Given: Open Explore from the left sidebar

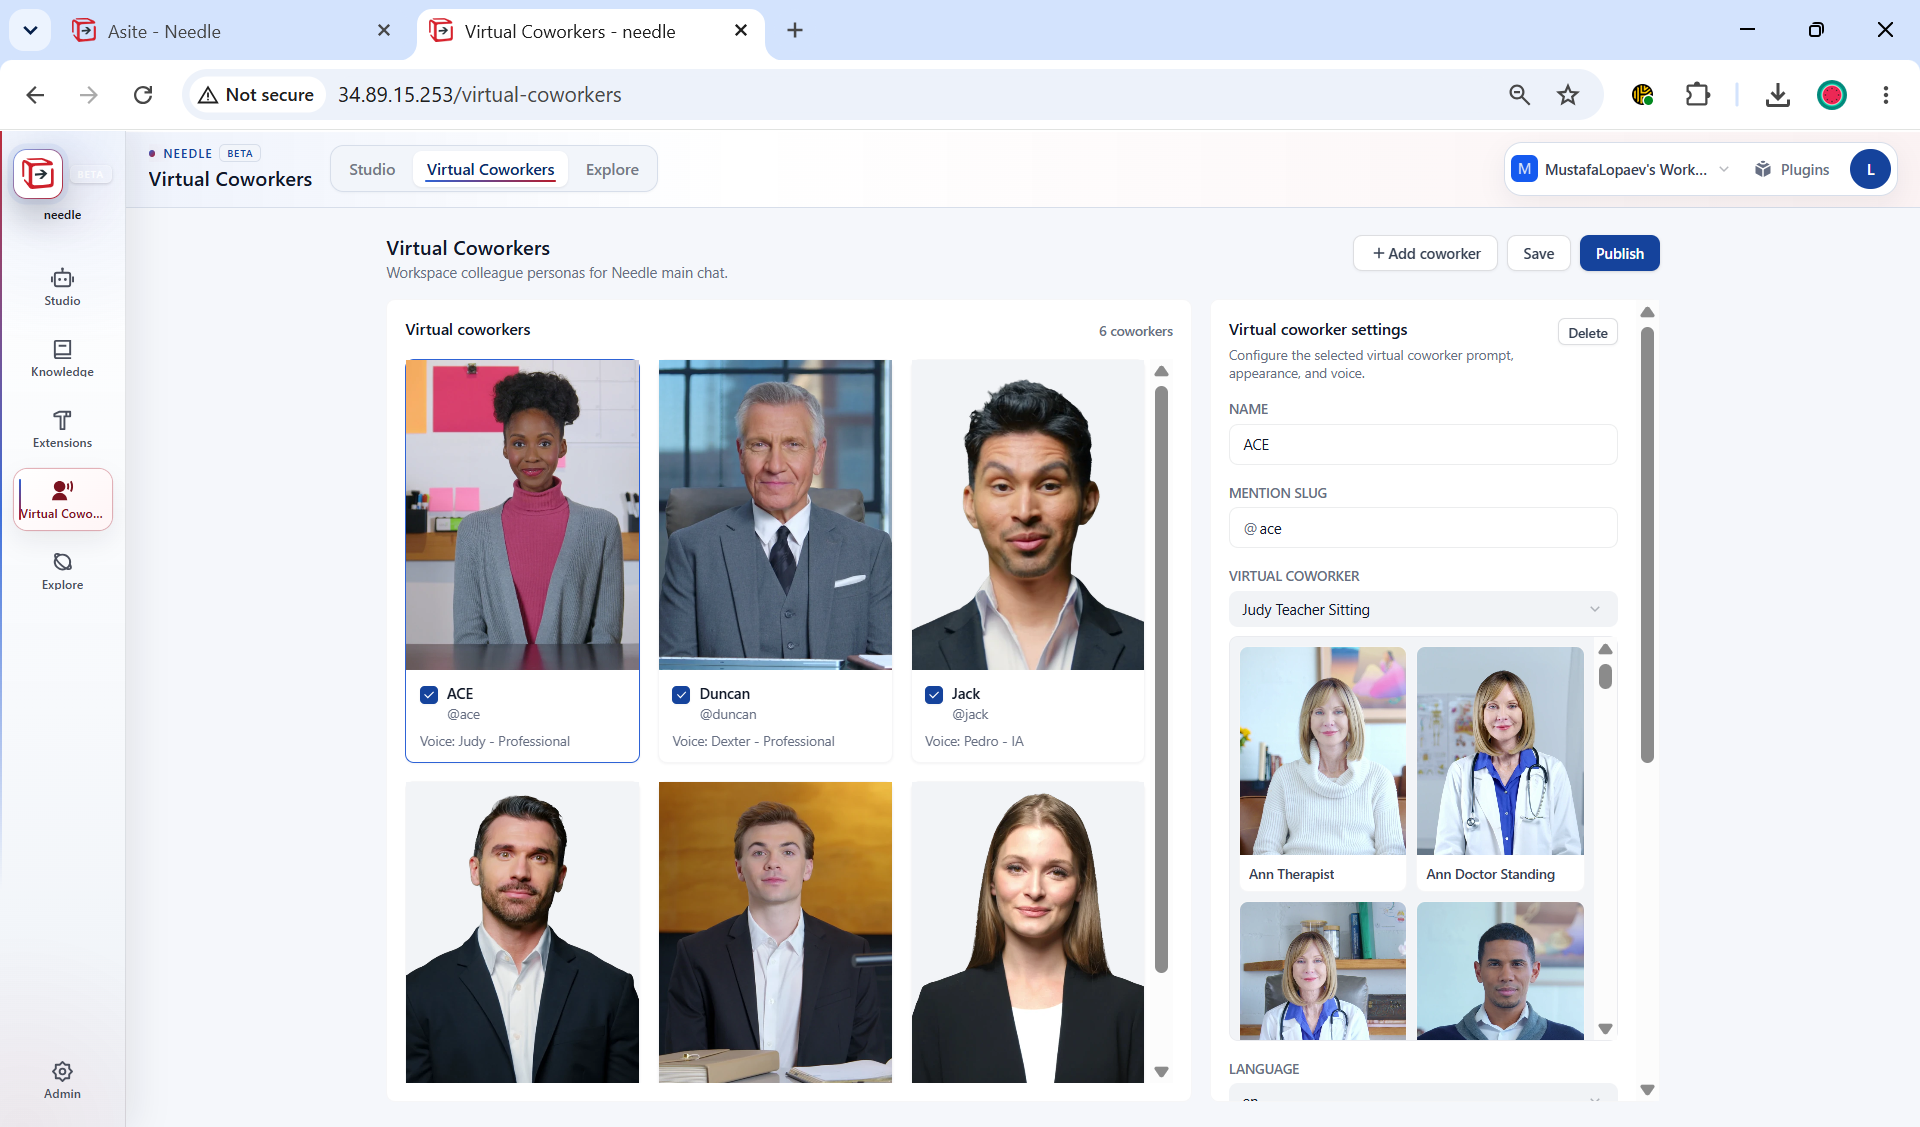Looking at the screenshot, I should (62, 571).
